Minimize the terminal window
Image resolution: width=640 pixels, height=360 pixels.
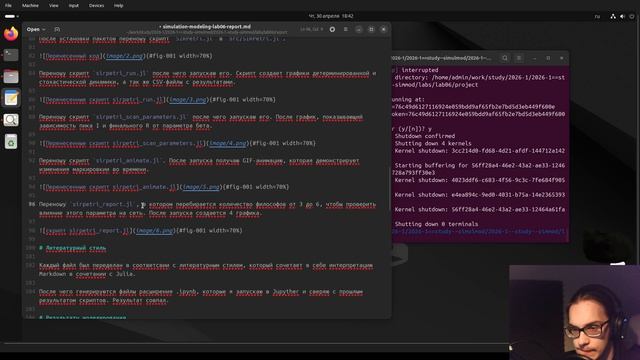pyautogui.click(x=534, y=58)
